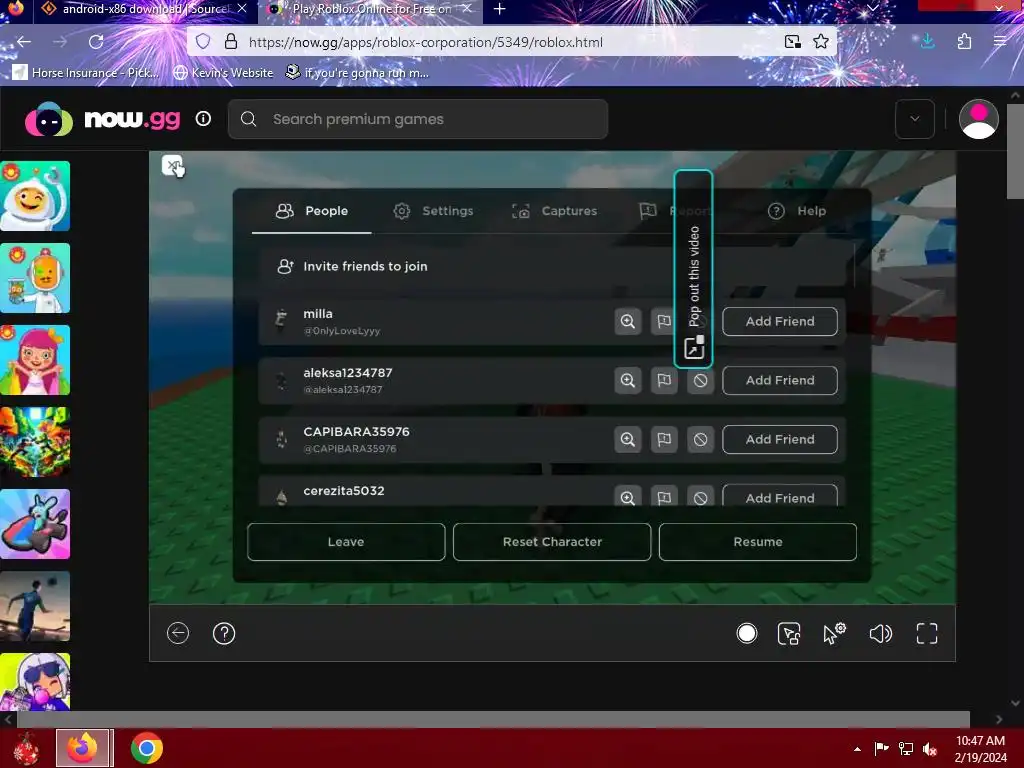Open the bunny kart racing thumbnail
The image size is (1024, 768).
pyautogui.click(x=35, y=524)
